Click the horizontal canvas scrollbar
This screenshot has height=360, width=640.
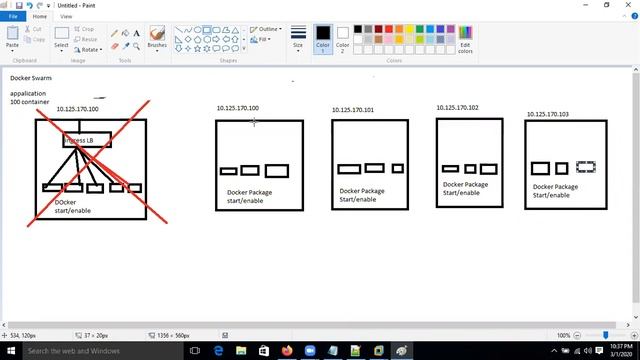311,325
